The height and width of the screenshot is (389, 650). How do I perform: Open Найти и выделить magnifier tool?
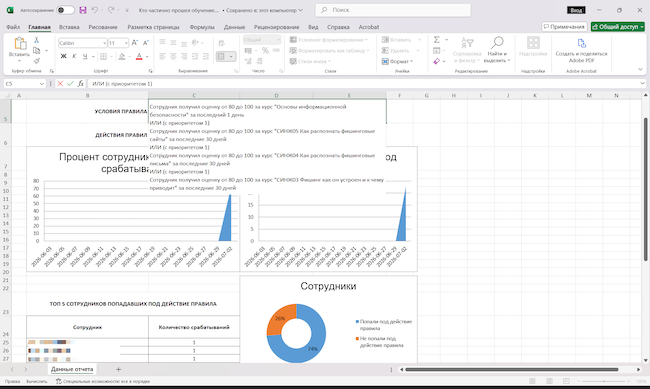(x=497, y=49)
